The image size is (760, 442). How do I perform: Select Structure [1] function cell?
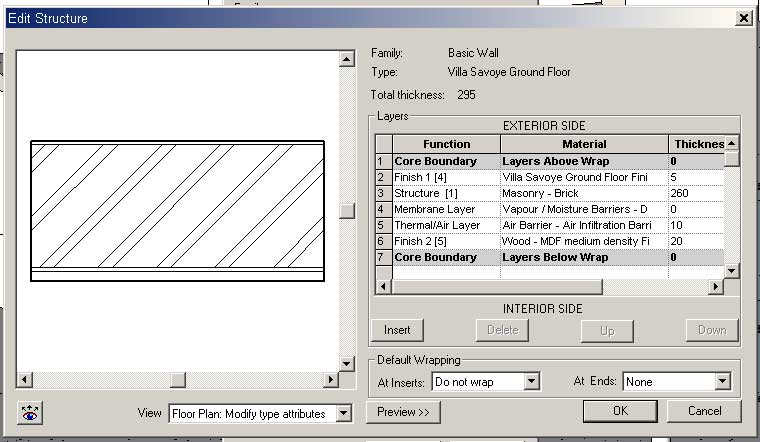click(x=446, y=193)
